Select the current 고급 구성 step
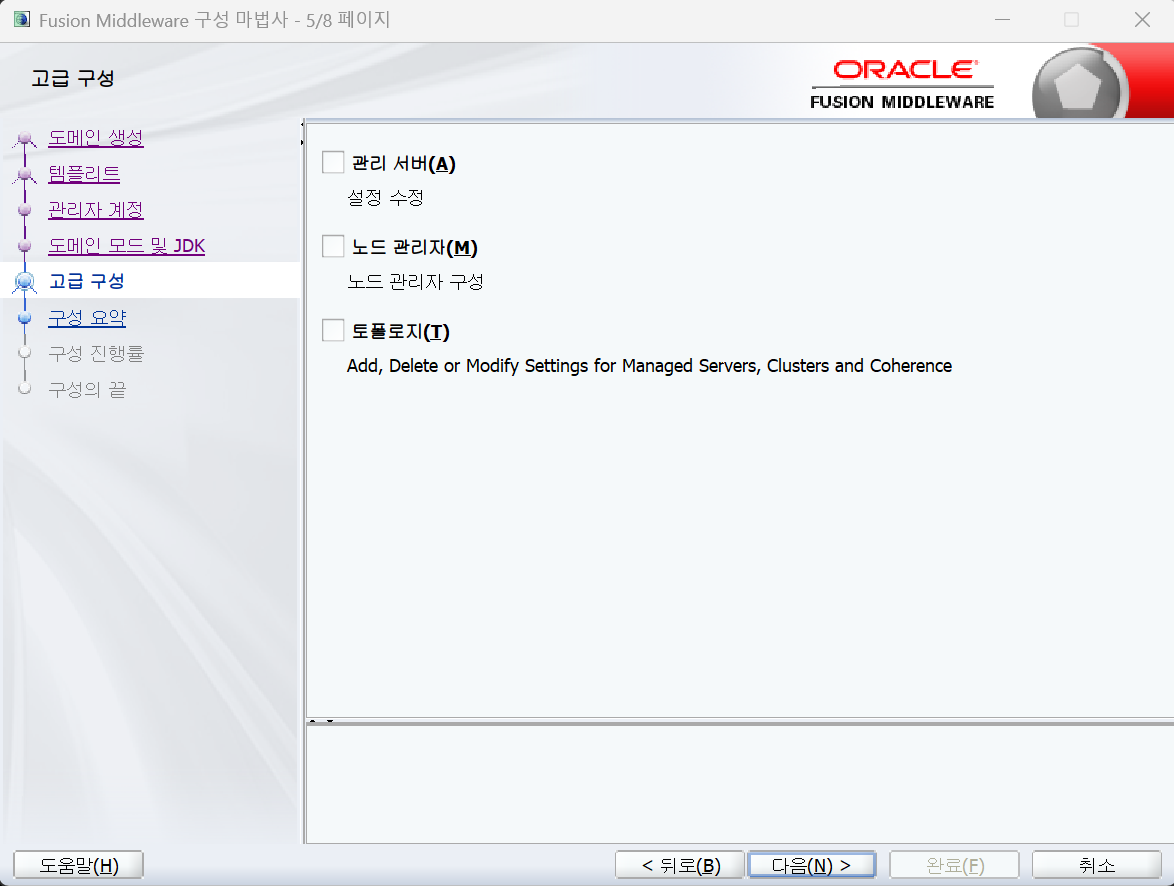This screenshot has width=1174, height=886. tap(87, 281)
